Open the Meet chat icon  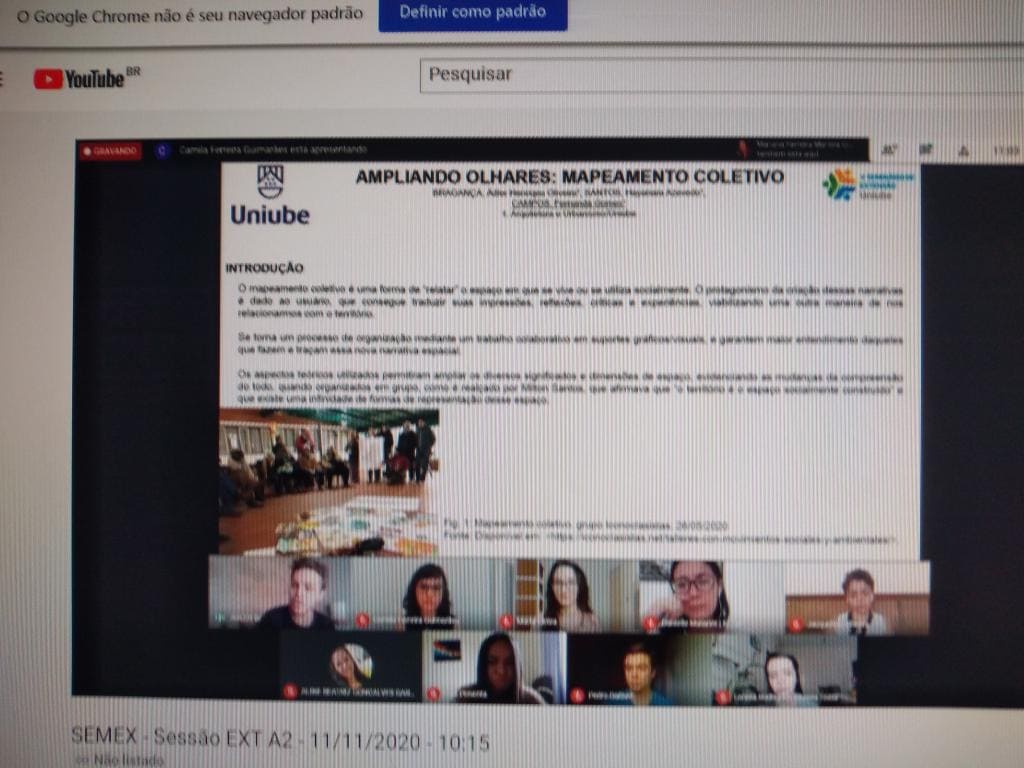point(925,150)
